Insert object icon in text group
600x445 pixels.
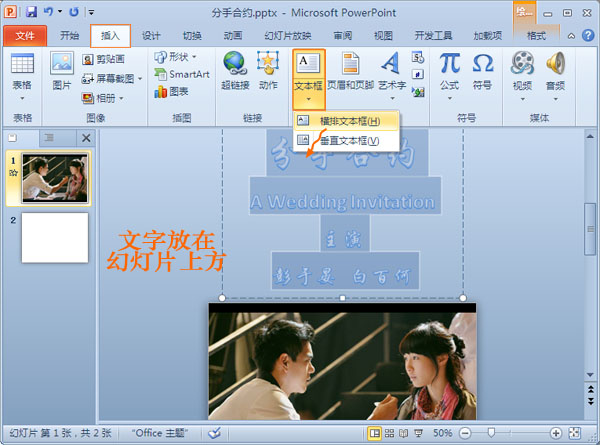(x=417, y=91)
